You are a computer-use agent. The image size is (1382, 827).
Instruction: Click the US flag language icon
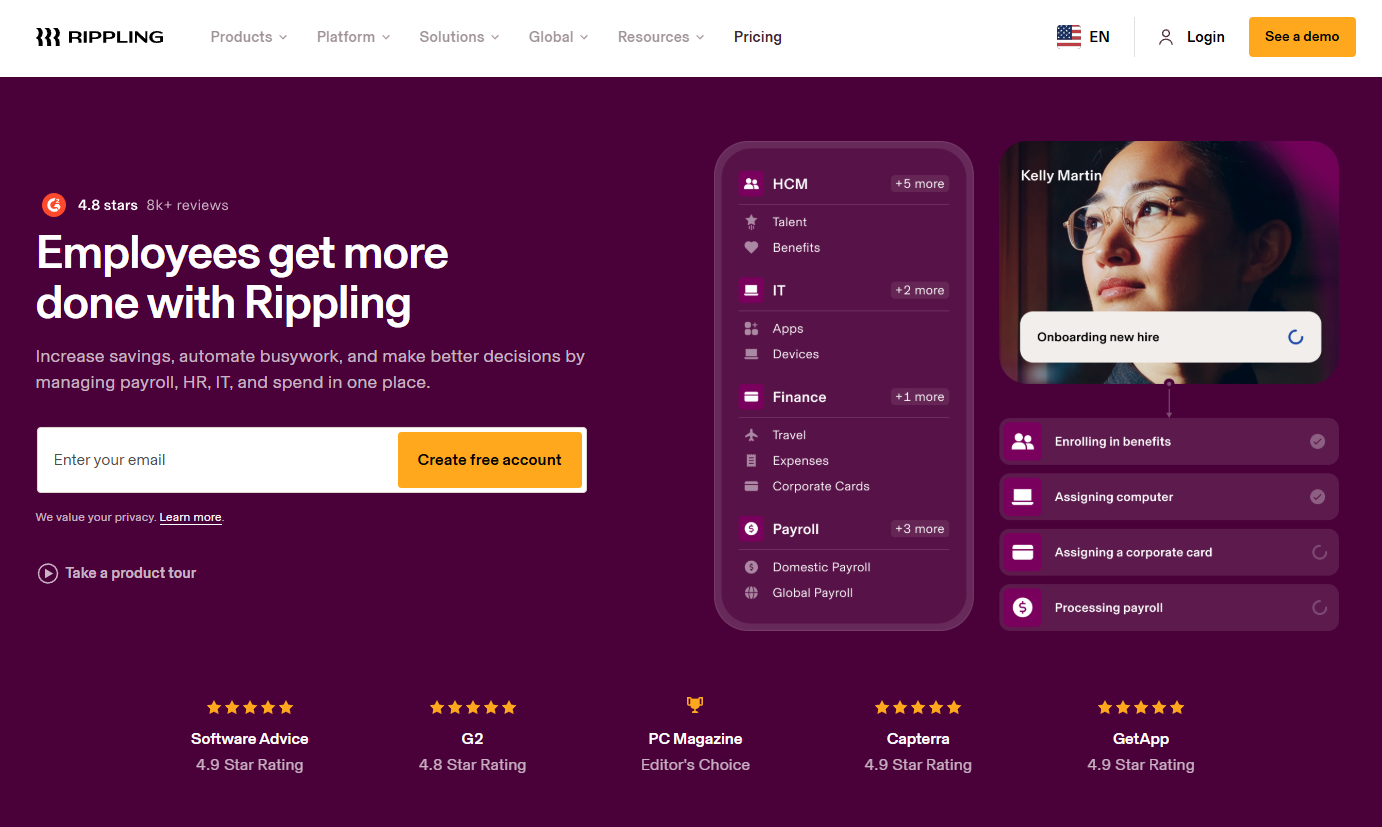[x=1068, y=35]
